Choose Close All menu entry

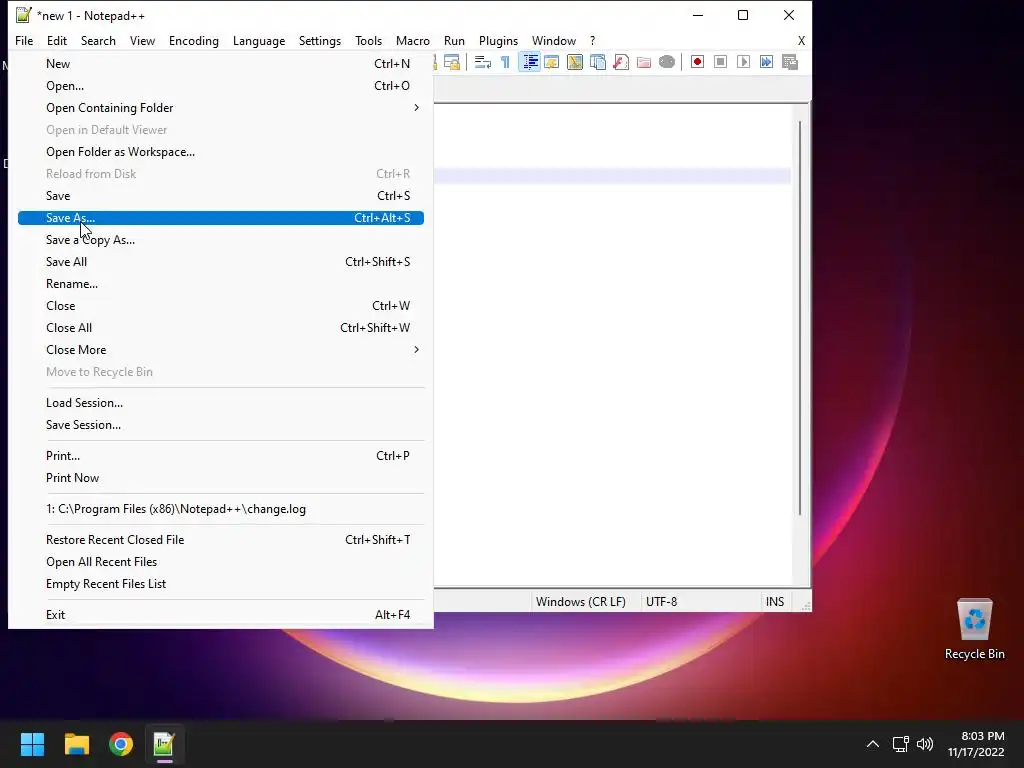[x=221, y=328]
